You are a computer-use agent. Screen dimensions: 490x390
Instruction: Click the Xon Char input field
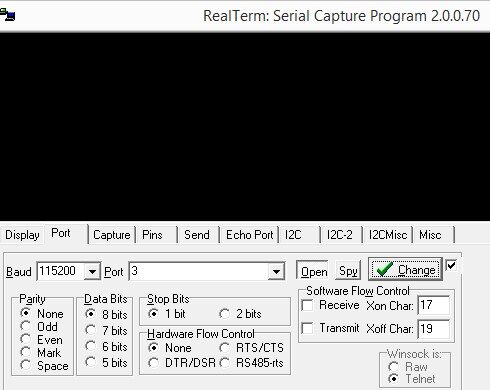point(433,305)
